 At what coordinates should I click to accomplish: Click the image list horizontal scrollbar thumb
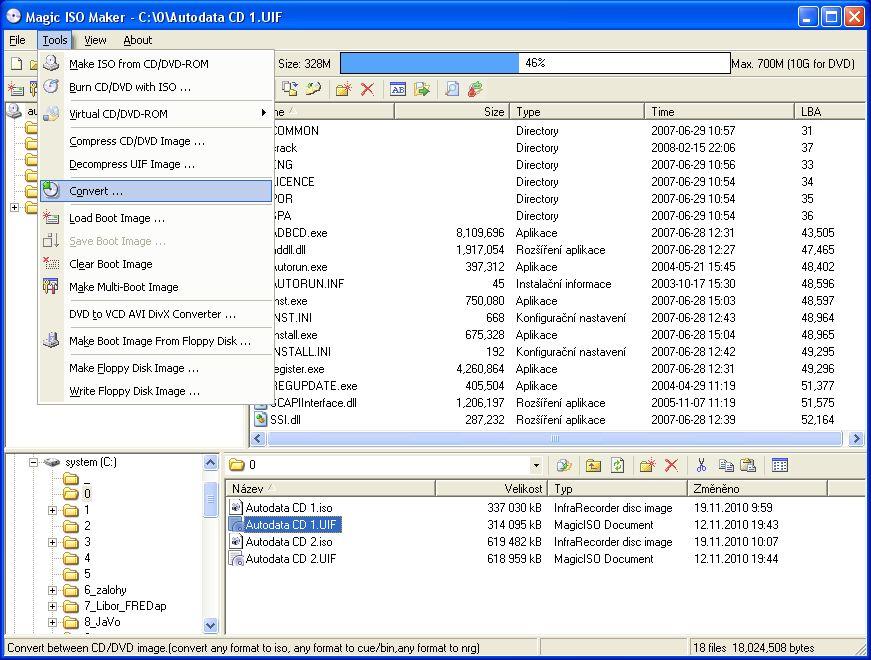(x=554, y=438)
